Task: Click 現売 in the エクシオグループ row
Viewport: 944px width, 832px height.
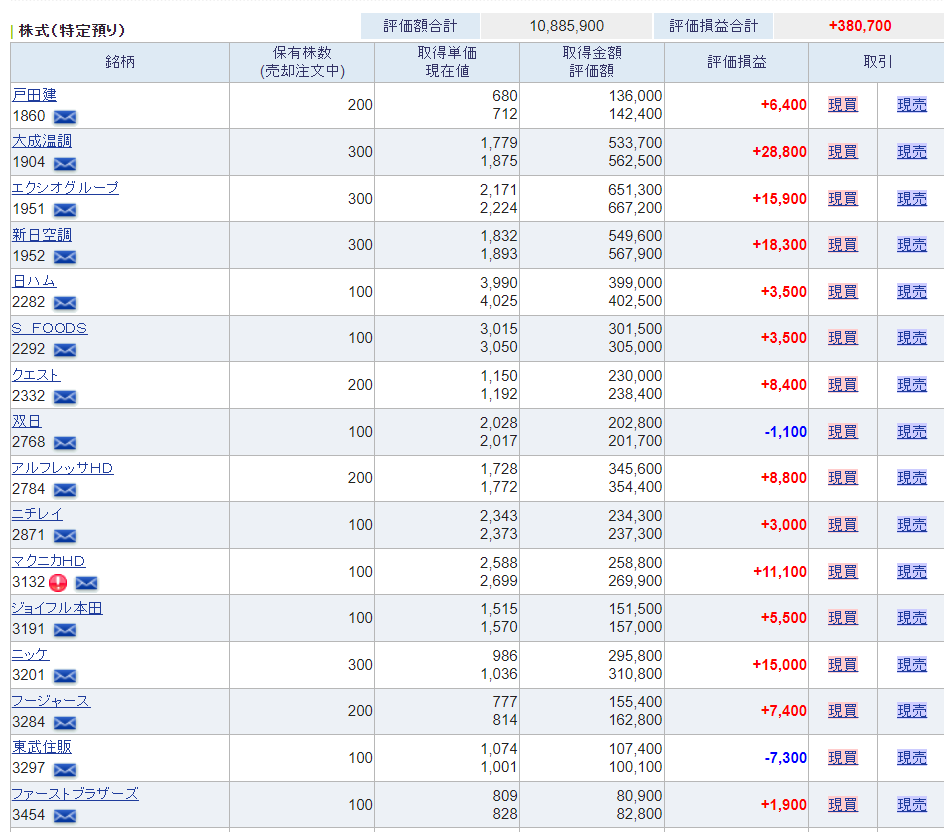Action: coord(912,199)
